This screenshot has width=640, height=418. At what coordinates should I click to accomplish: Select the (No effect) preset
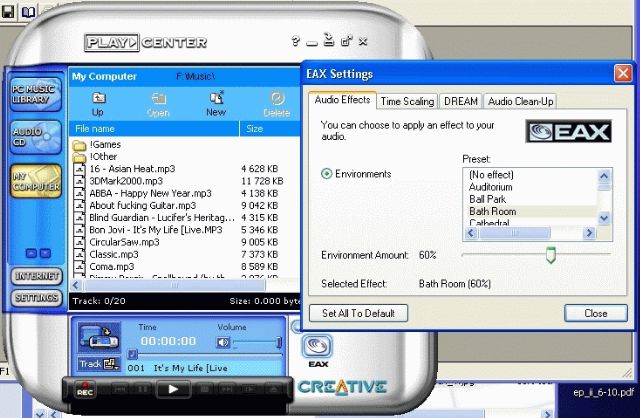[491, 175]
